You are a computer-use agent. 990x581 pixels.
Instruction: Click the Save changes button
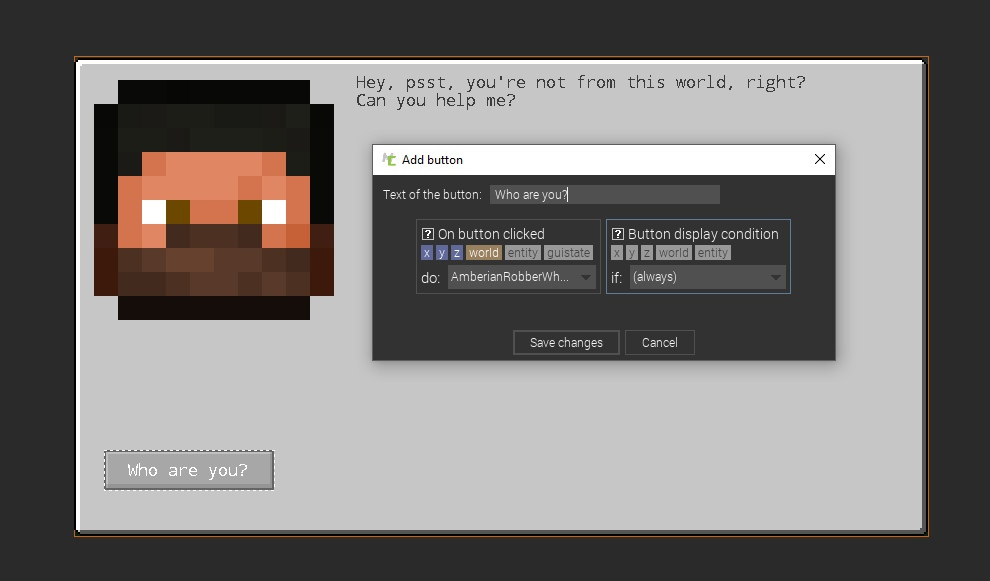click(x=565, y=342)
